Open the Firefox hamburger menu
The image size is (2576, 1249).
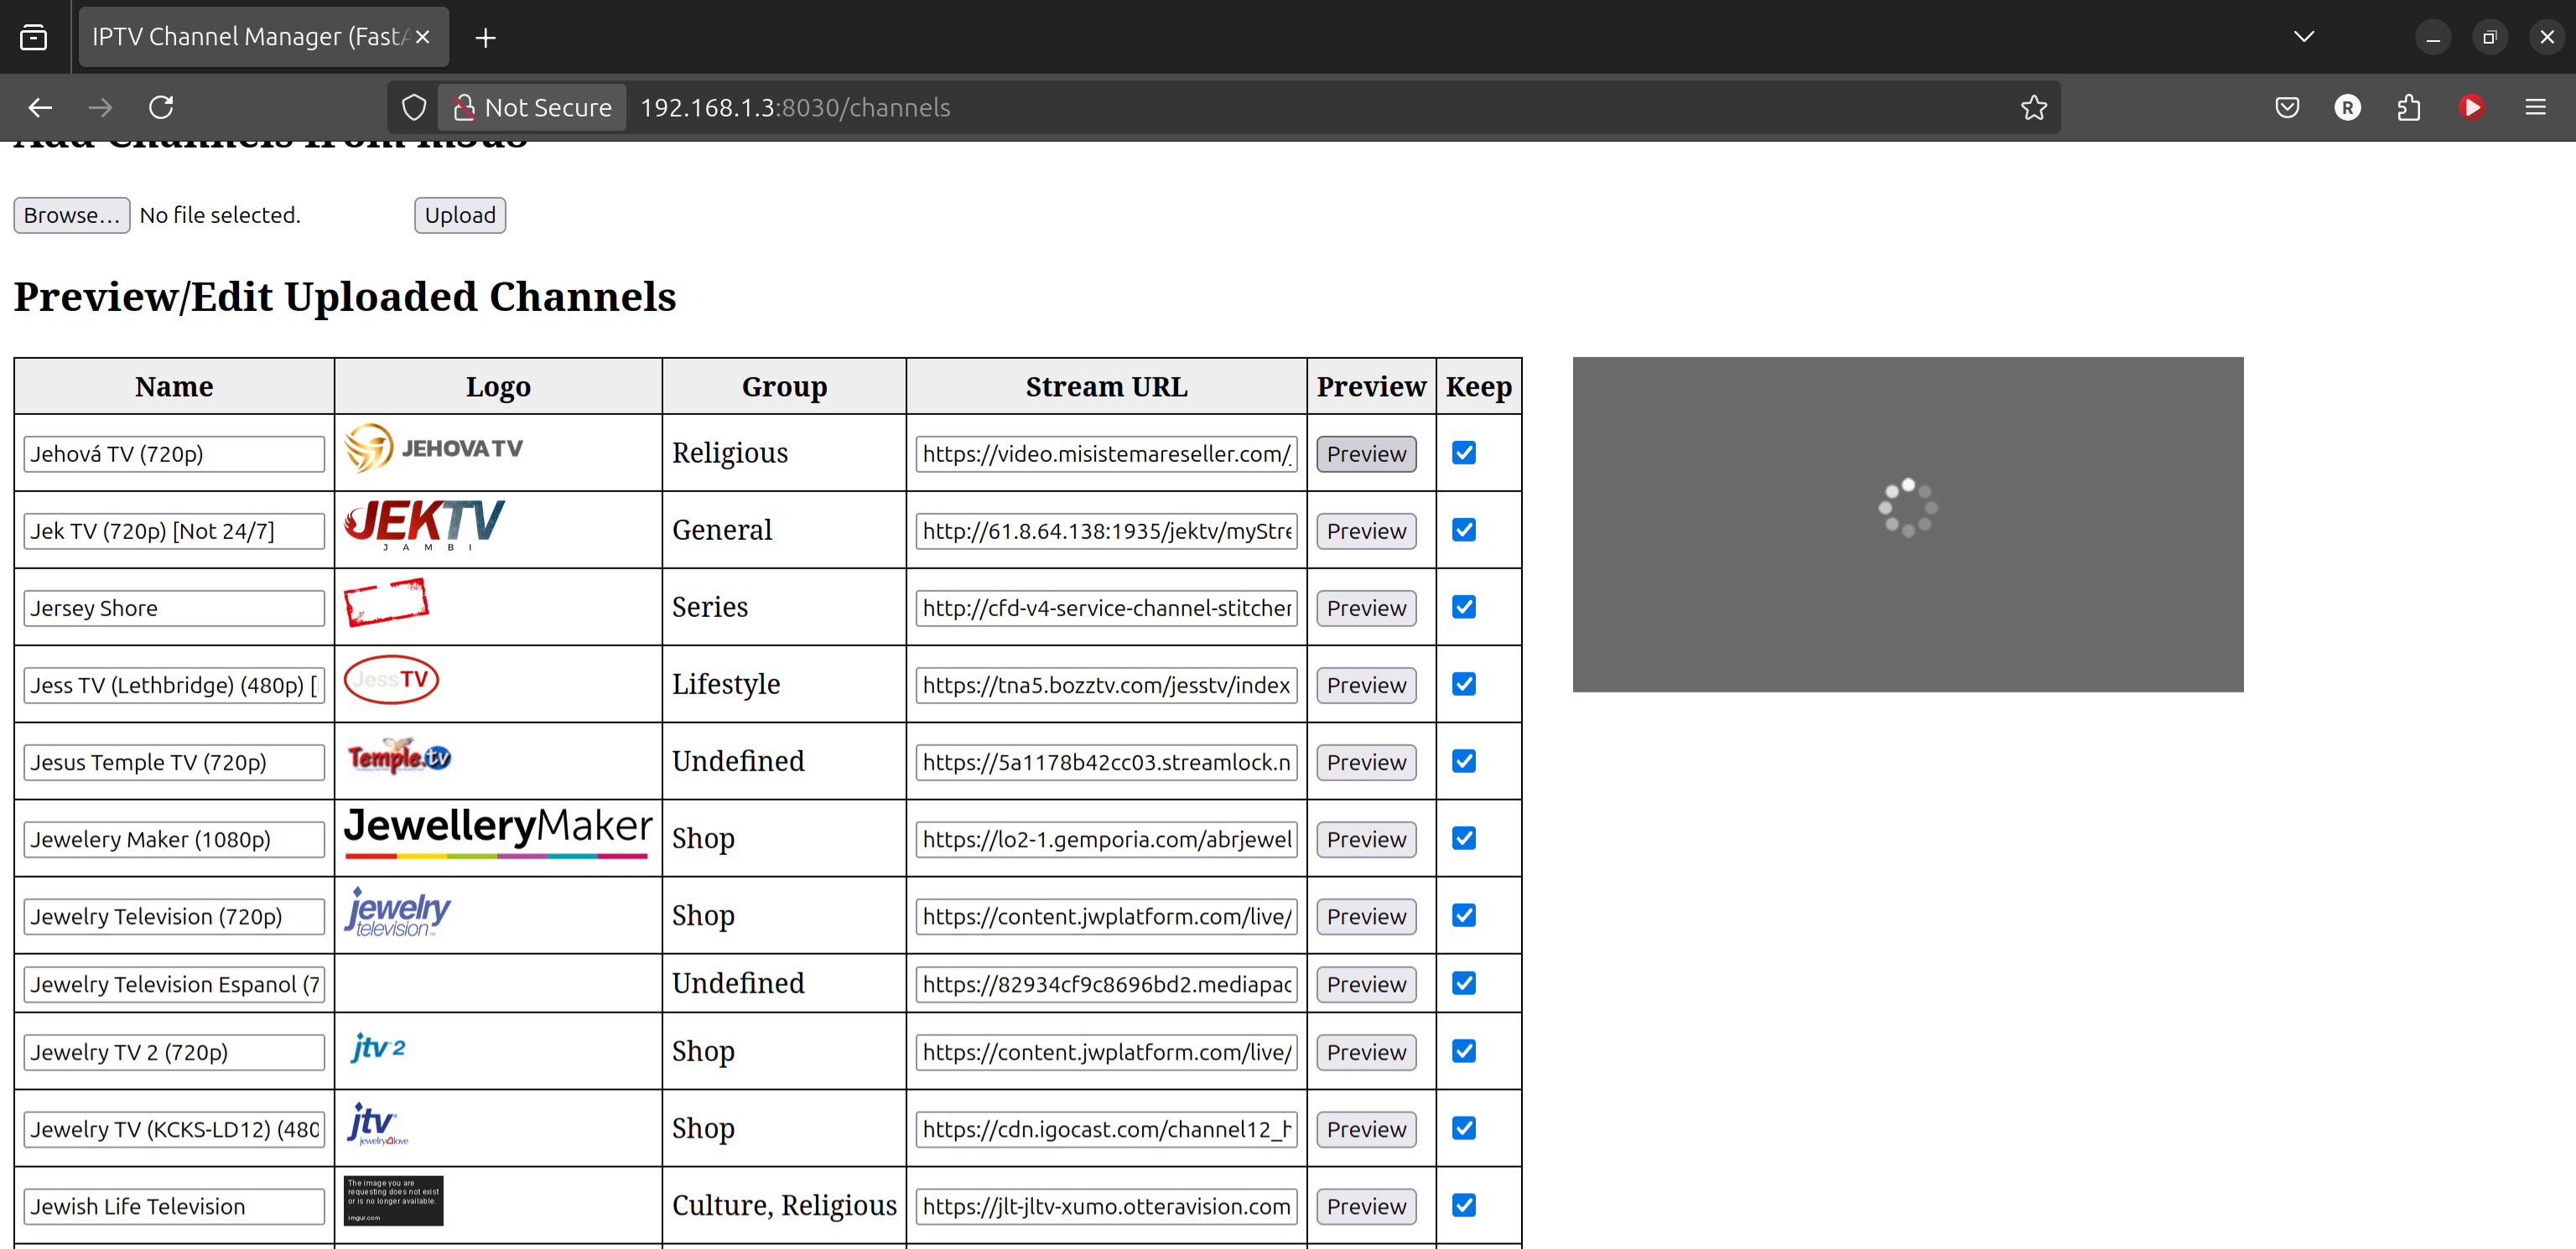point(2535,107)
